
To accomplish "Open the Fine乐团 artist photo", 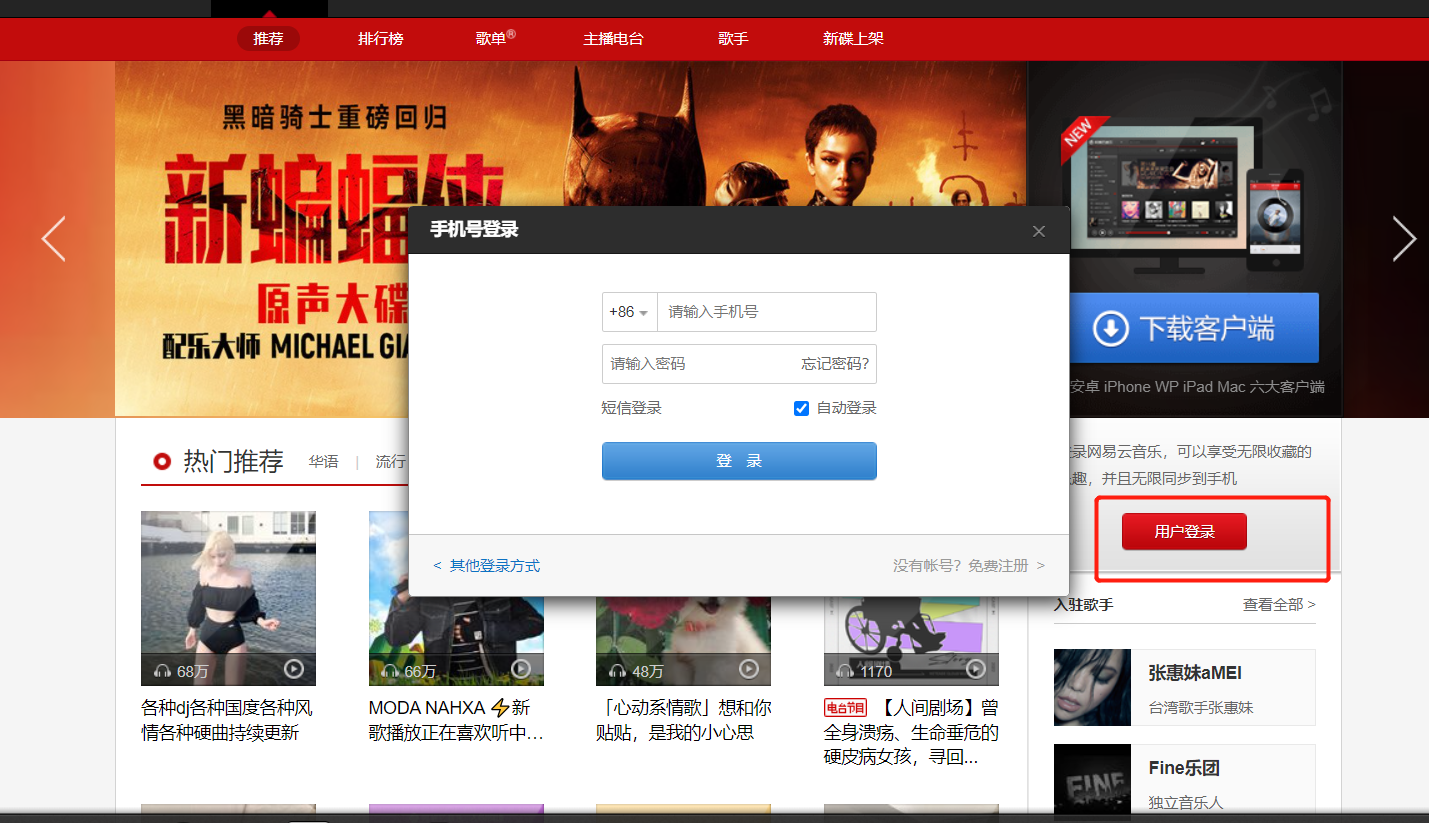I will [x=1092, y=782].
